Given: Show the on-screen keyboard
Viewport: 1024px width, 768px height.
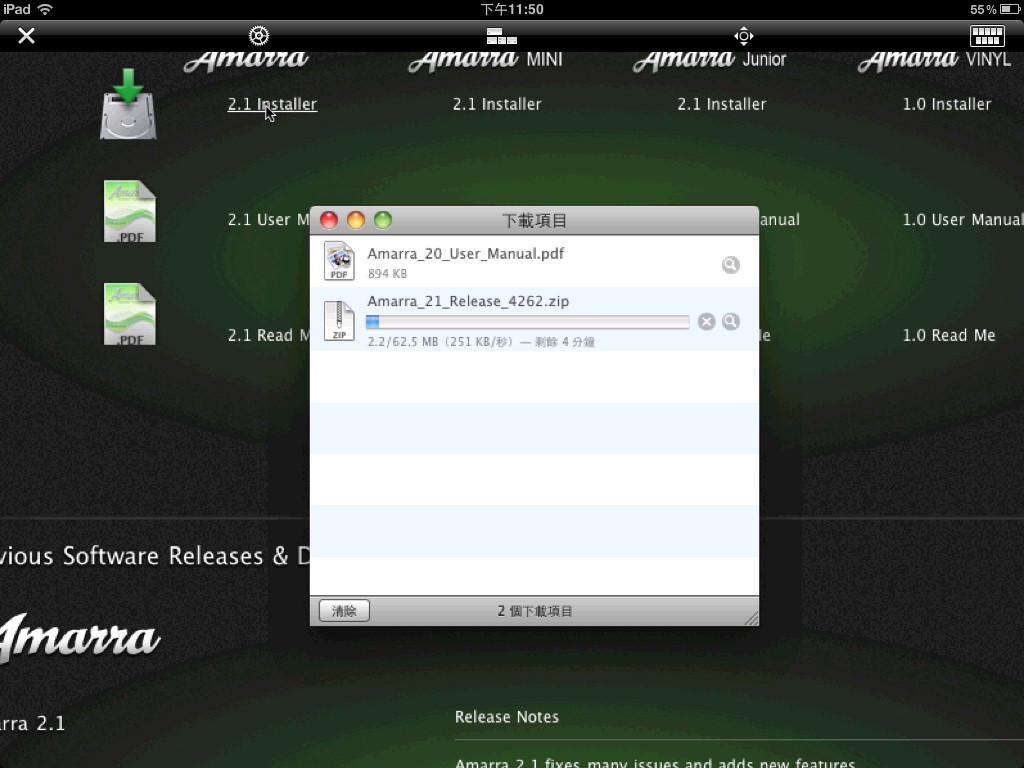Looking at the screenshot, I should [987, 35].
